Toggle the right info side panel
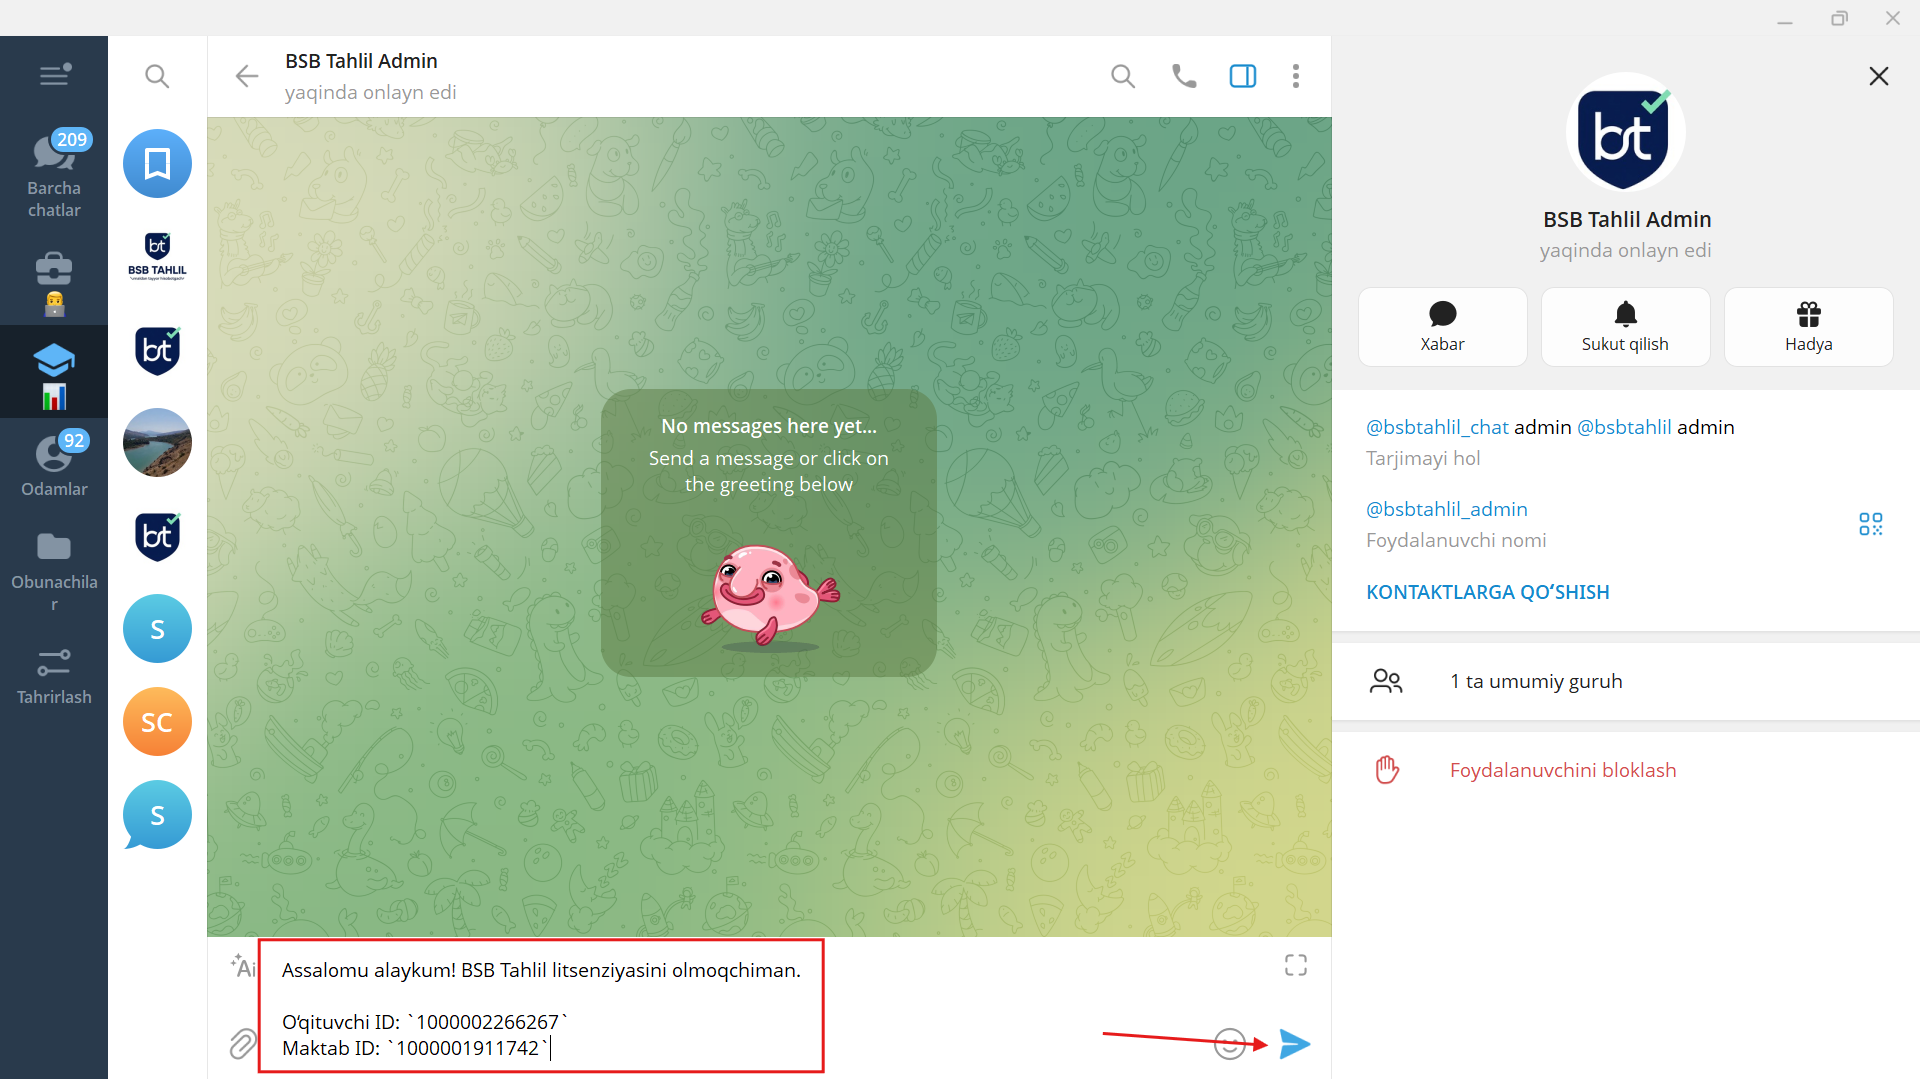The height and width of the screenshot is (1080, 1920). 1243,76
